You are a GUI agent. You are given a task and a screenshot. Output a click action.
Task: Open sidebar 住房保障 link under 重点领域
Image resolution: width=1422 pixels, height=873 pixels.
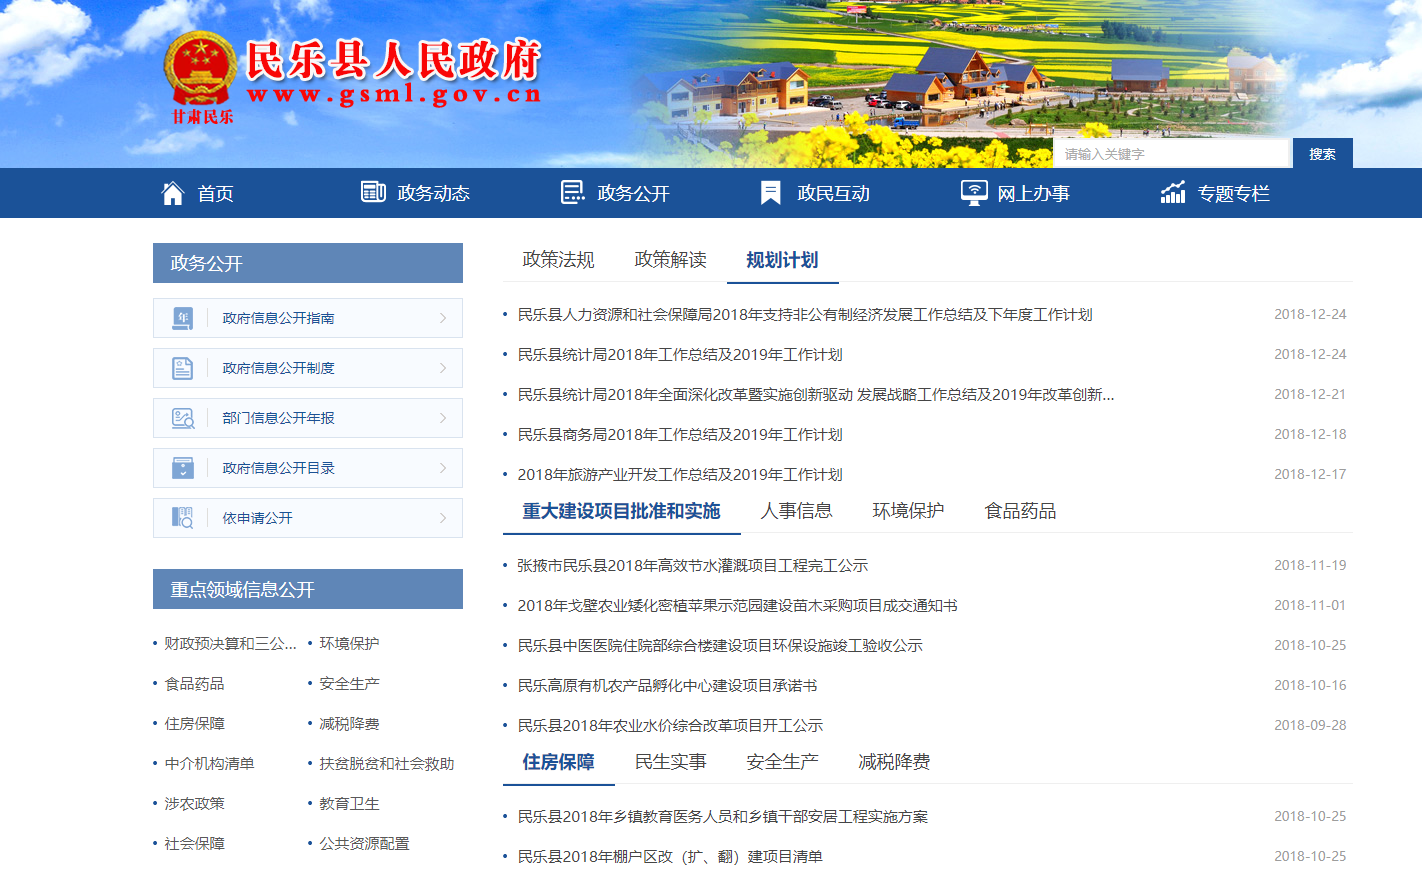click(x=194, y=723)
